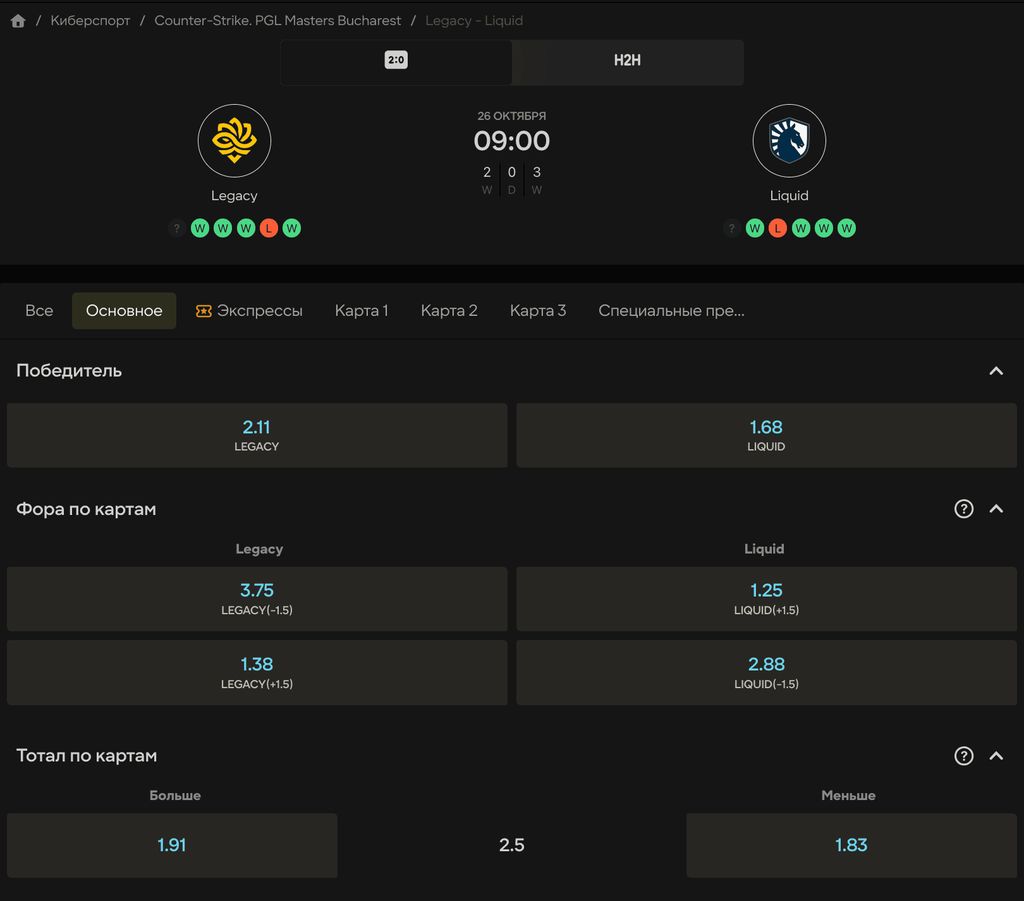The width and height of the screenshot is (1024, 901).
Task: Open the Киберспорт breadcrumb link
Action: (90, 21)
